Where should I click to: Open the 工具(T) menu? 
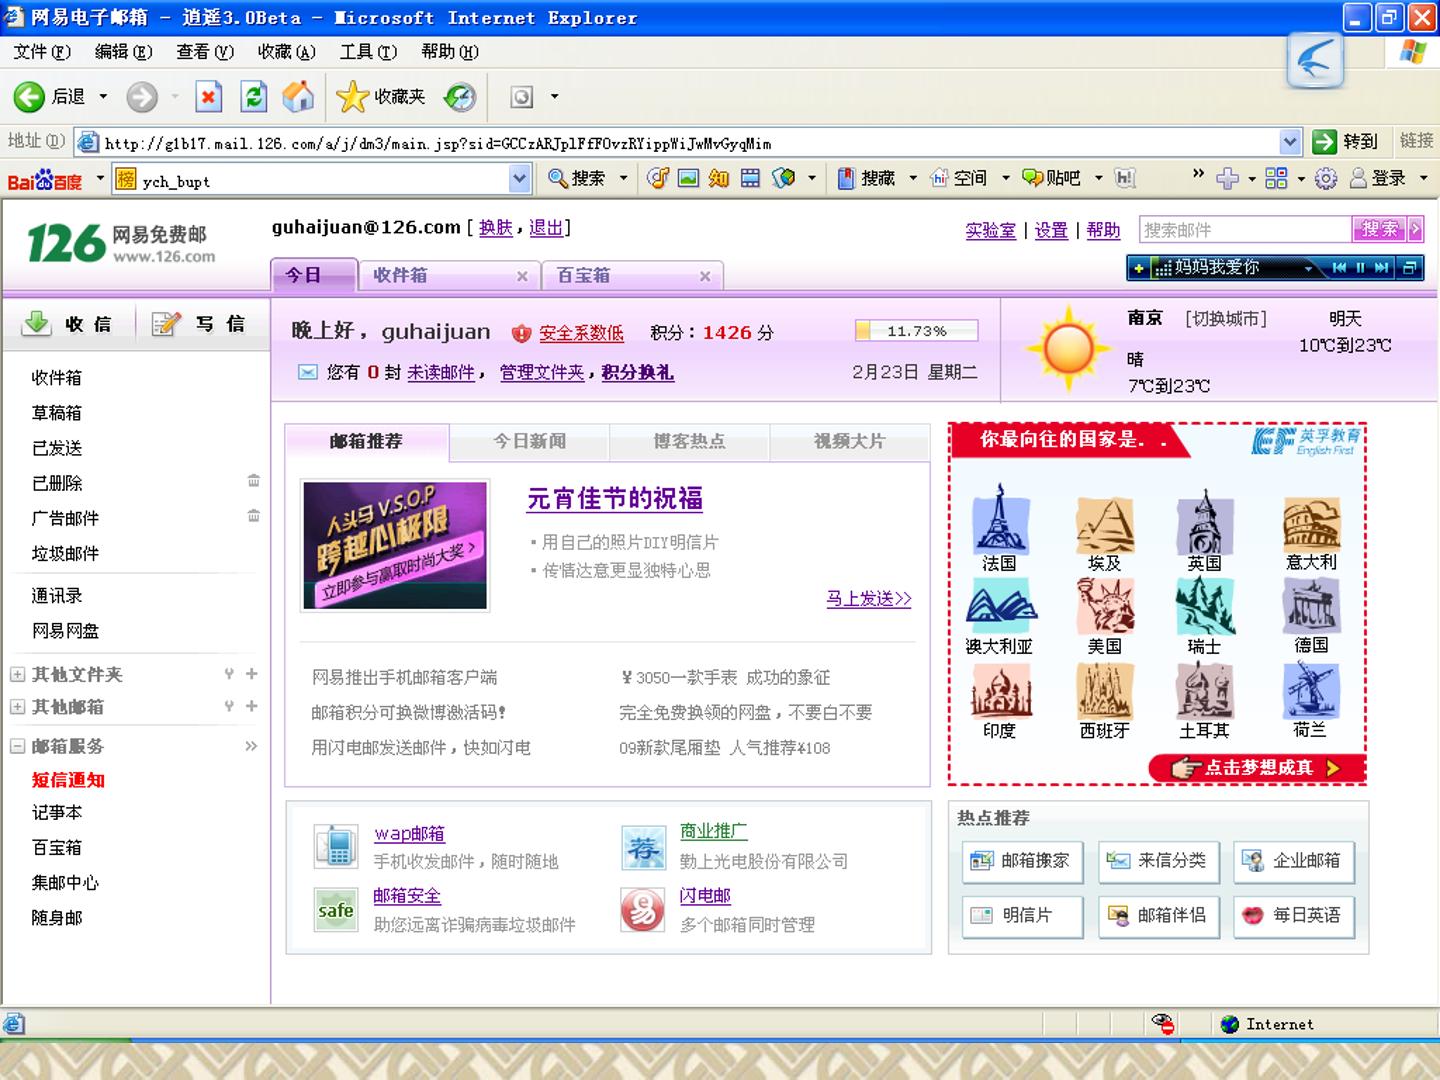368,52
